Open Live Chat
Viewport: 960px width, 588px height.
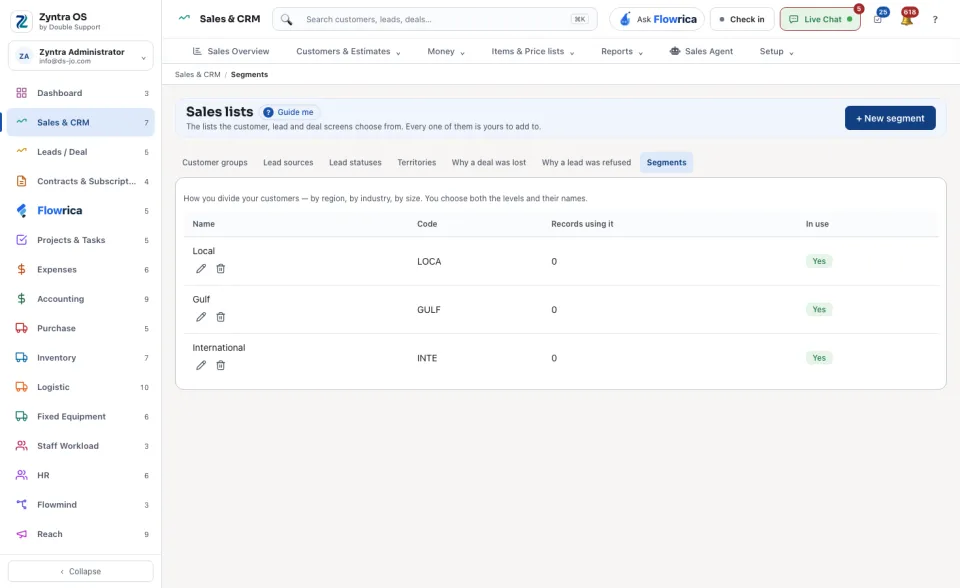click(x=820, y=20)
